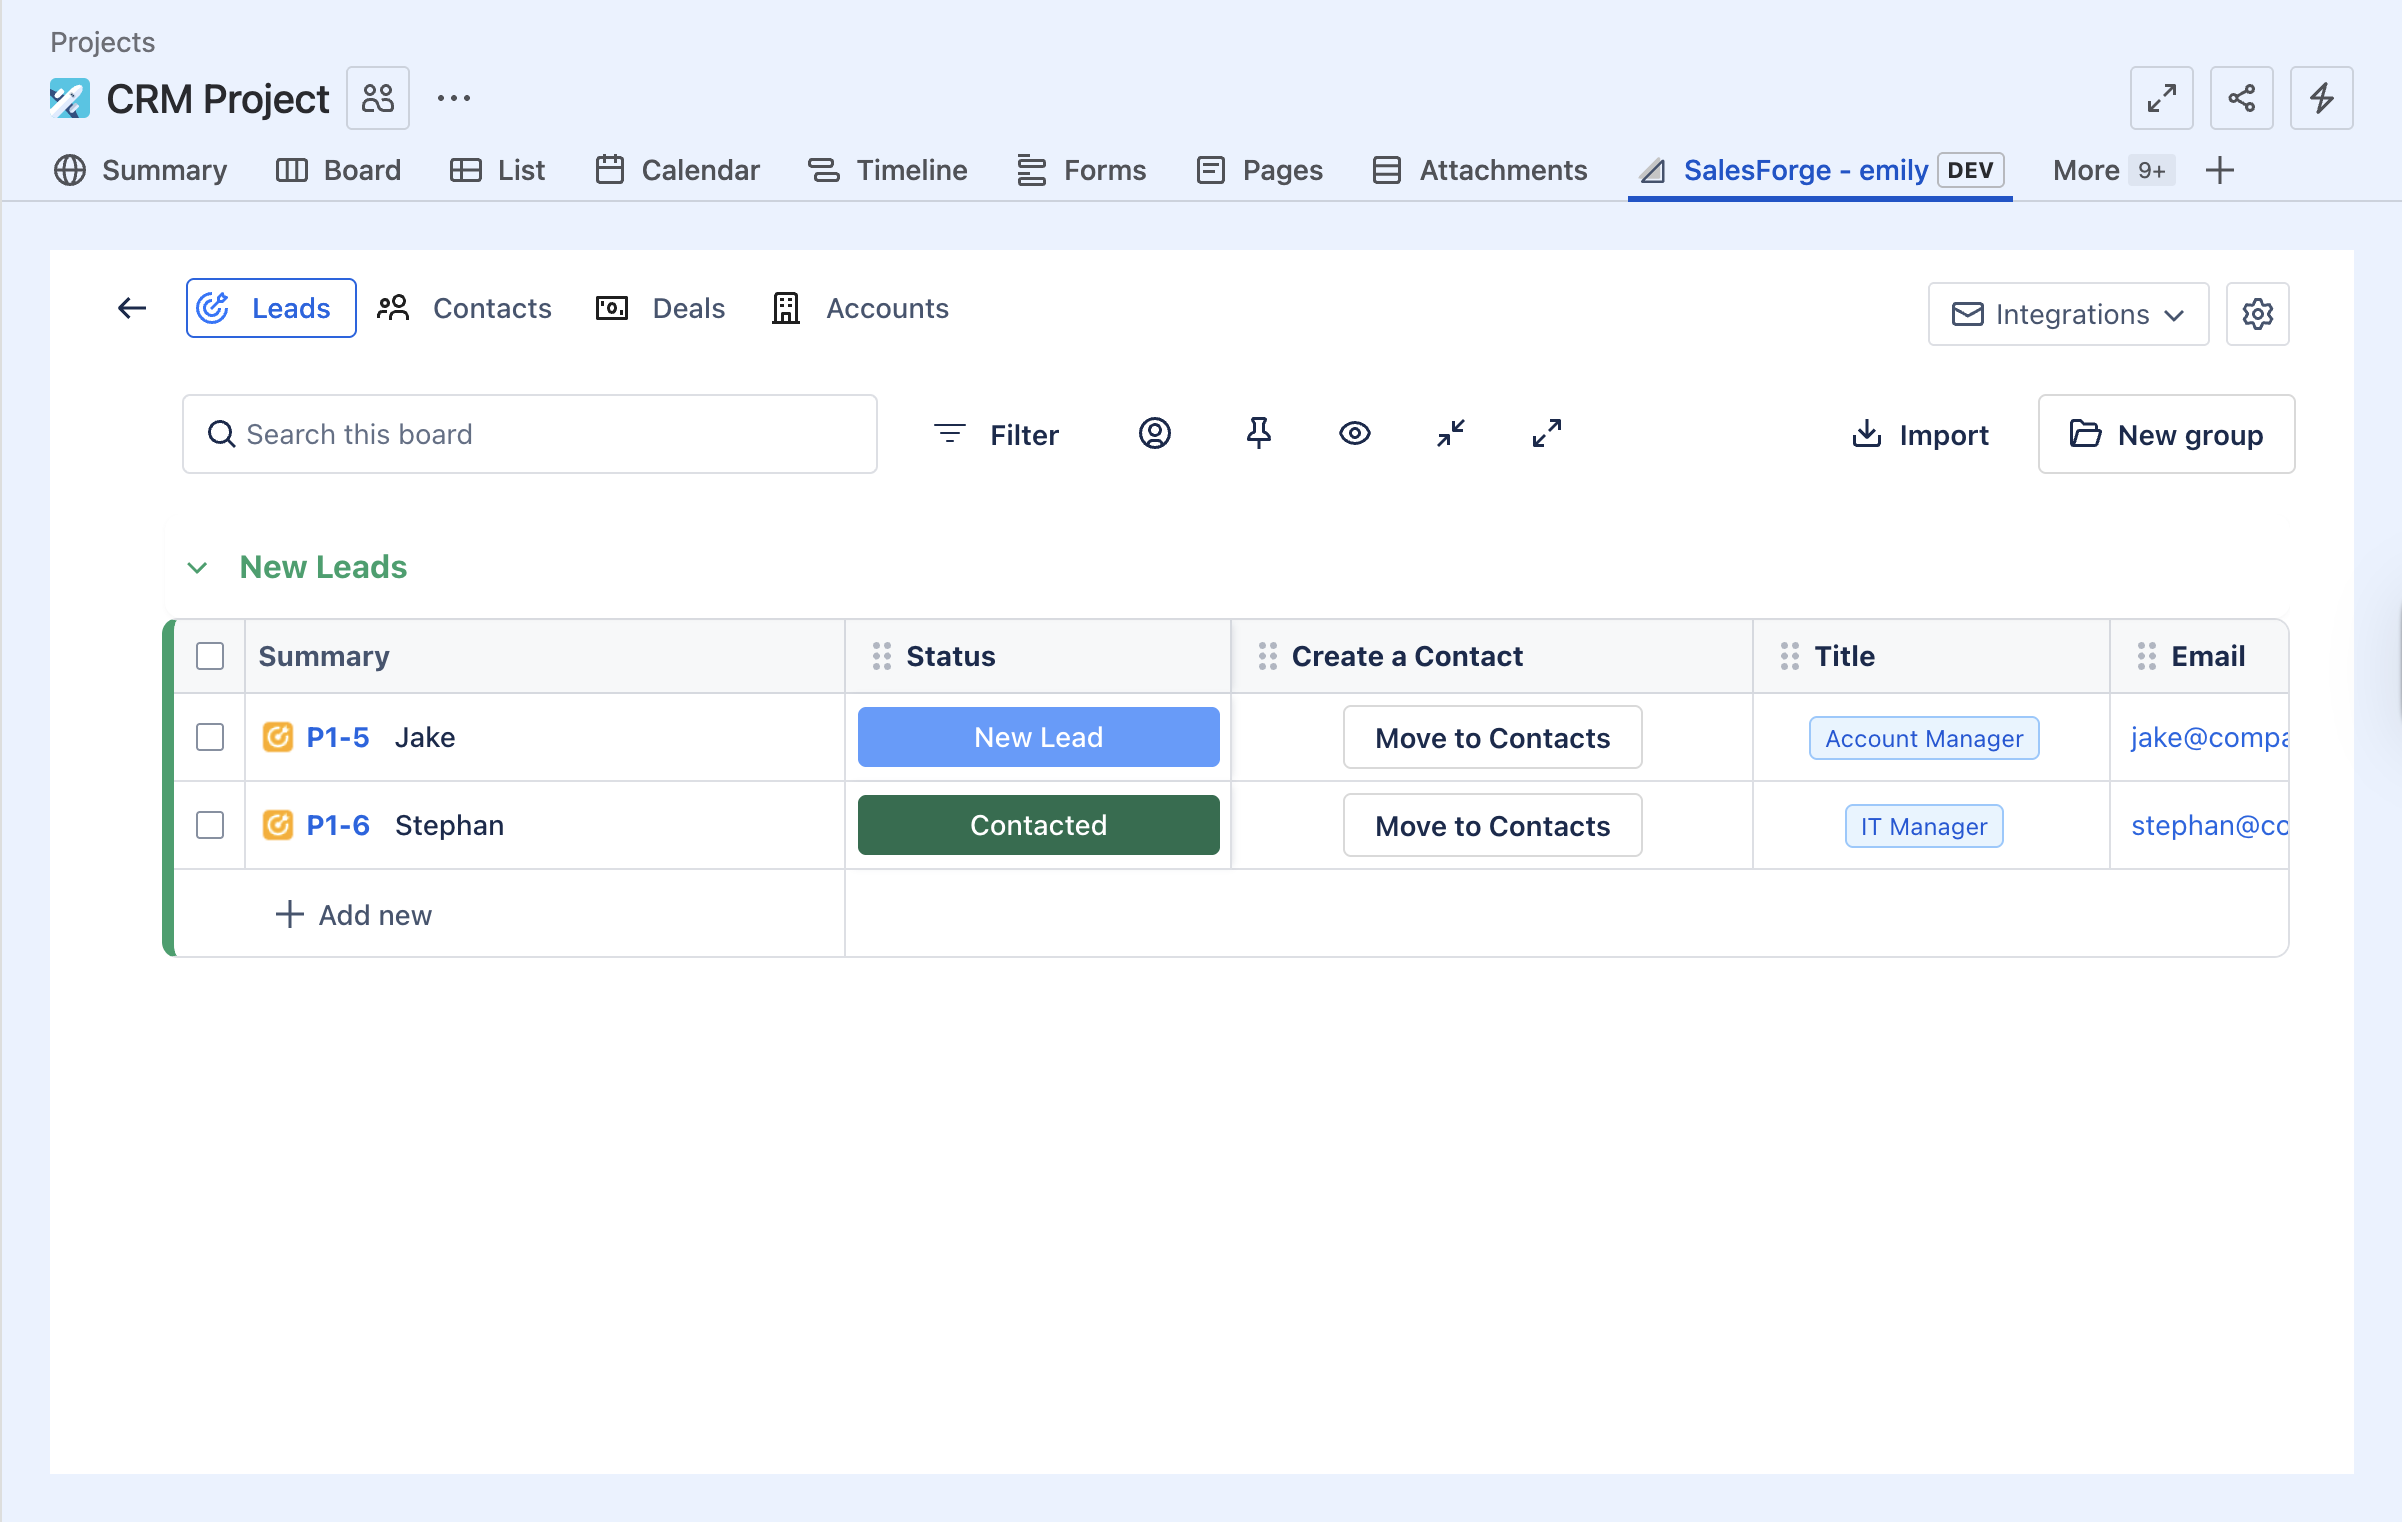Screen dimensions: 2402x1522
Task: Click the collapse all arrows icon
Action: pos(1451,433)
